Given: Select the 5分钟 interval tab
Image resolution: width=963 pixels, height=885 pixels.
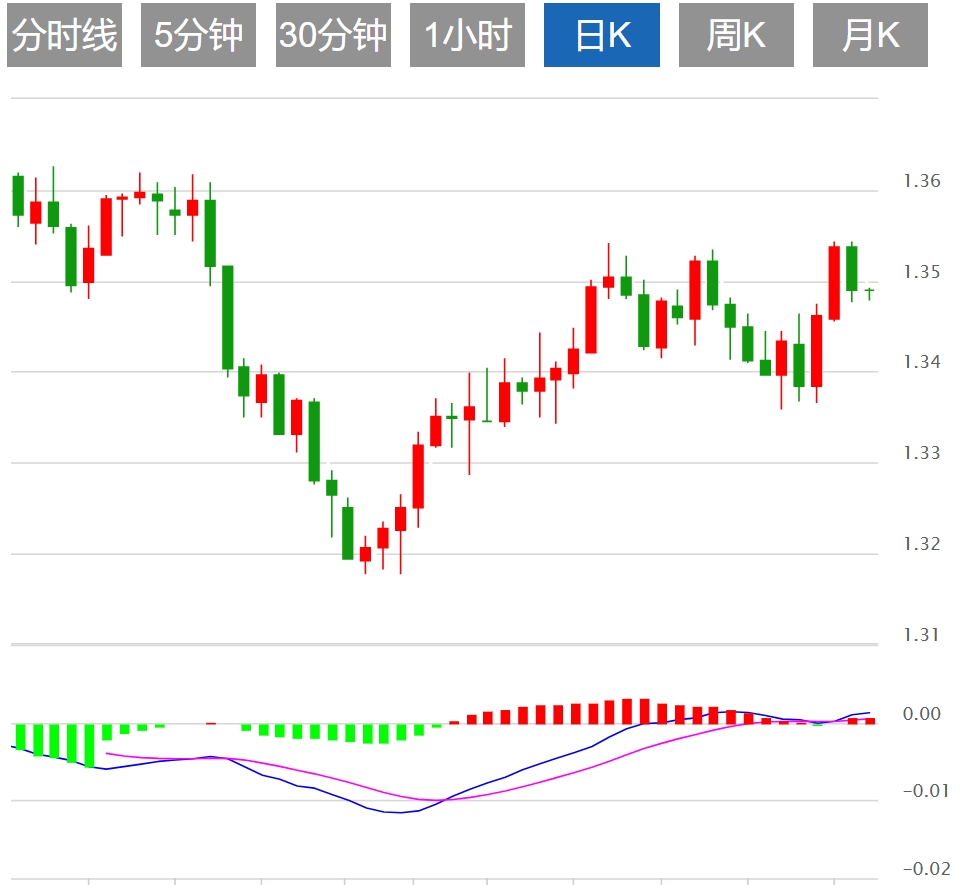Looking at the screenshot, I should coord(198,35).
